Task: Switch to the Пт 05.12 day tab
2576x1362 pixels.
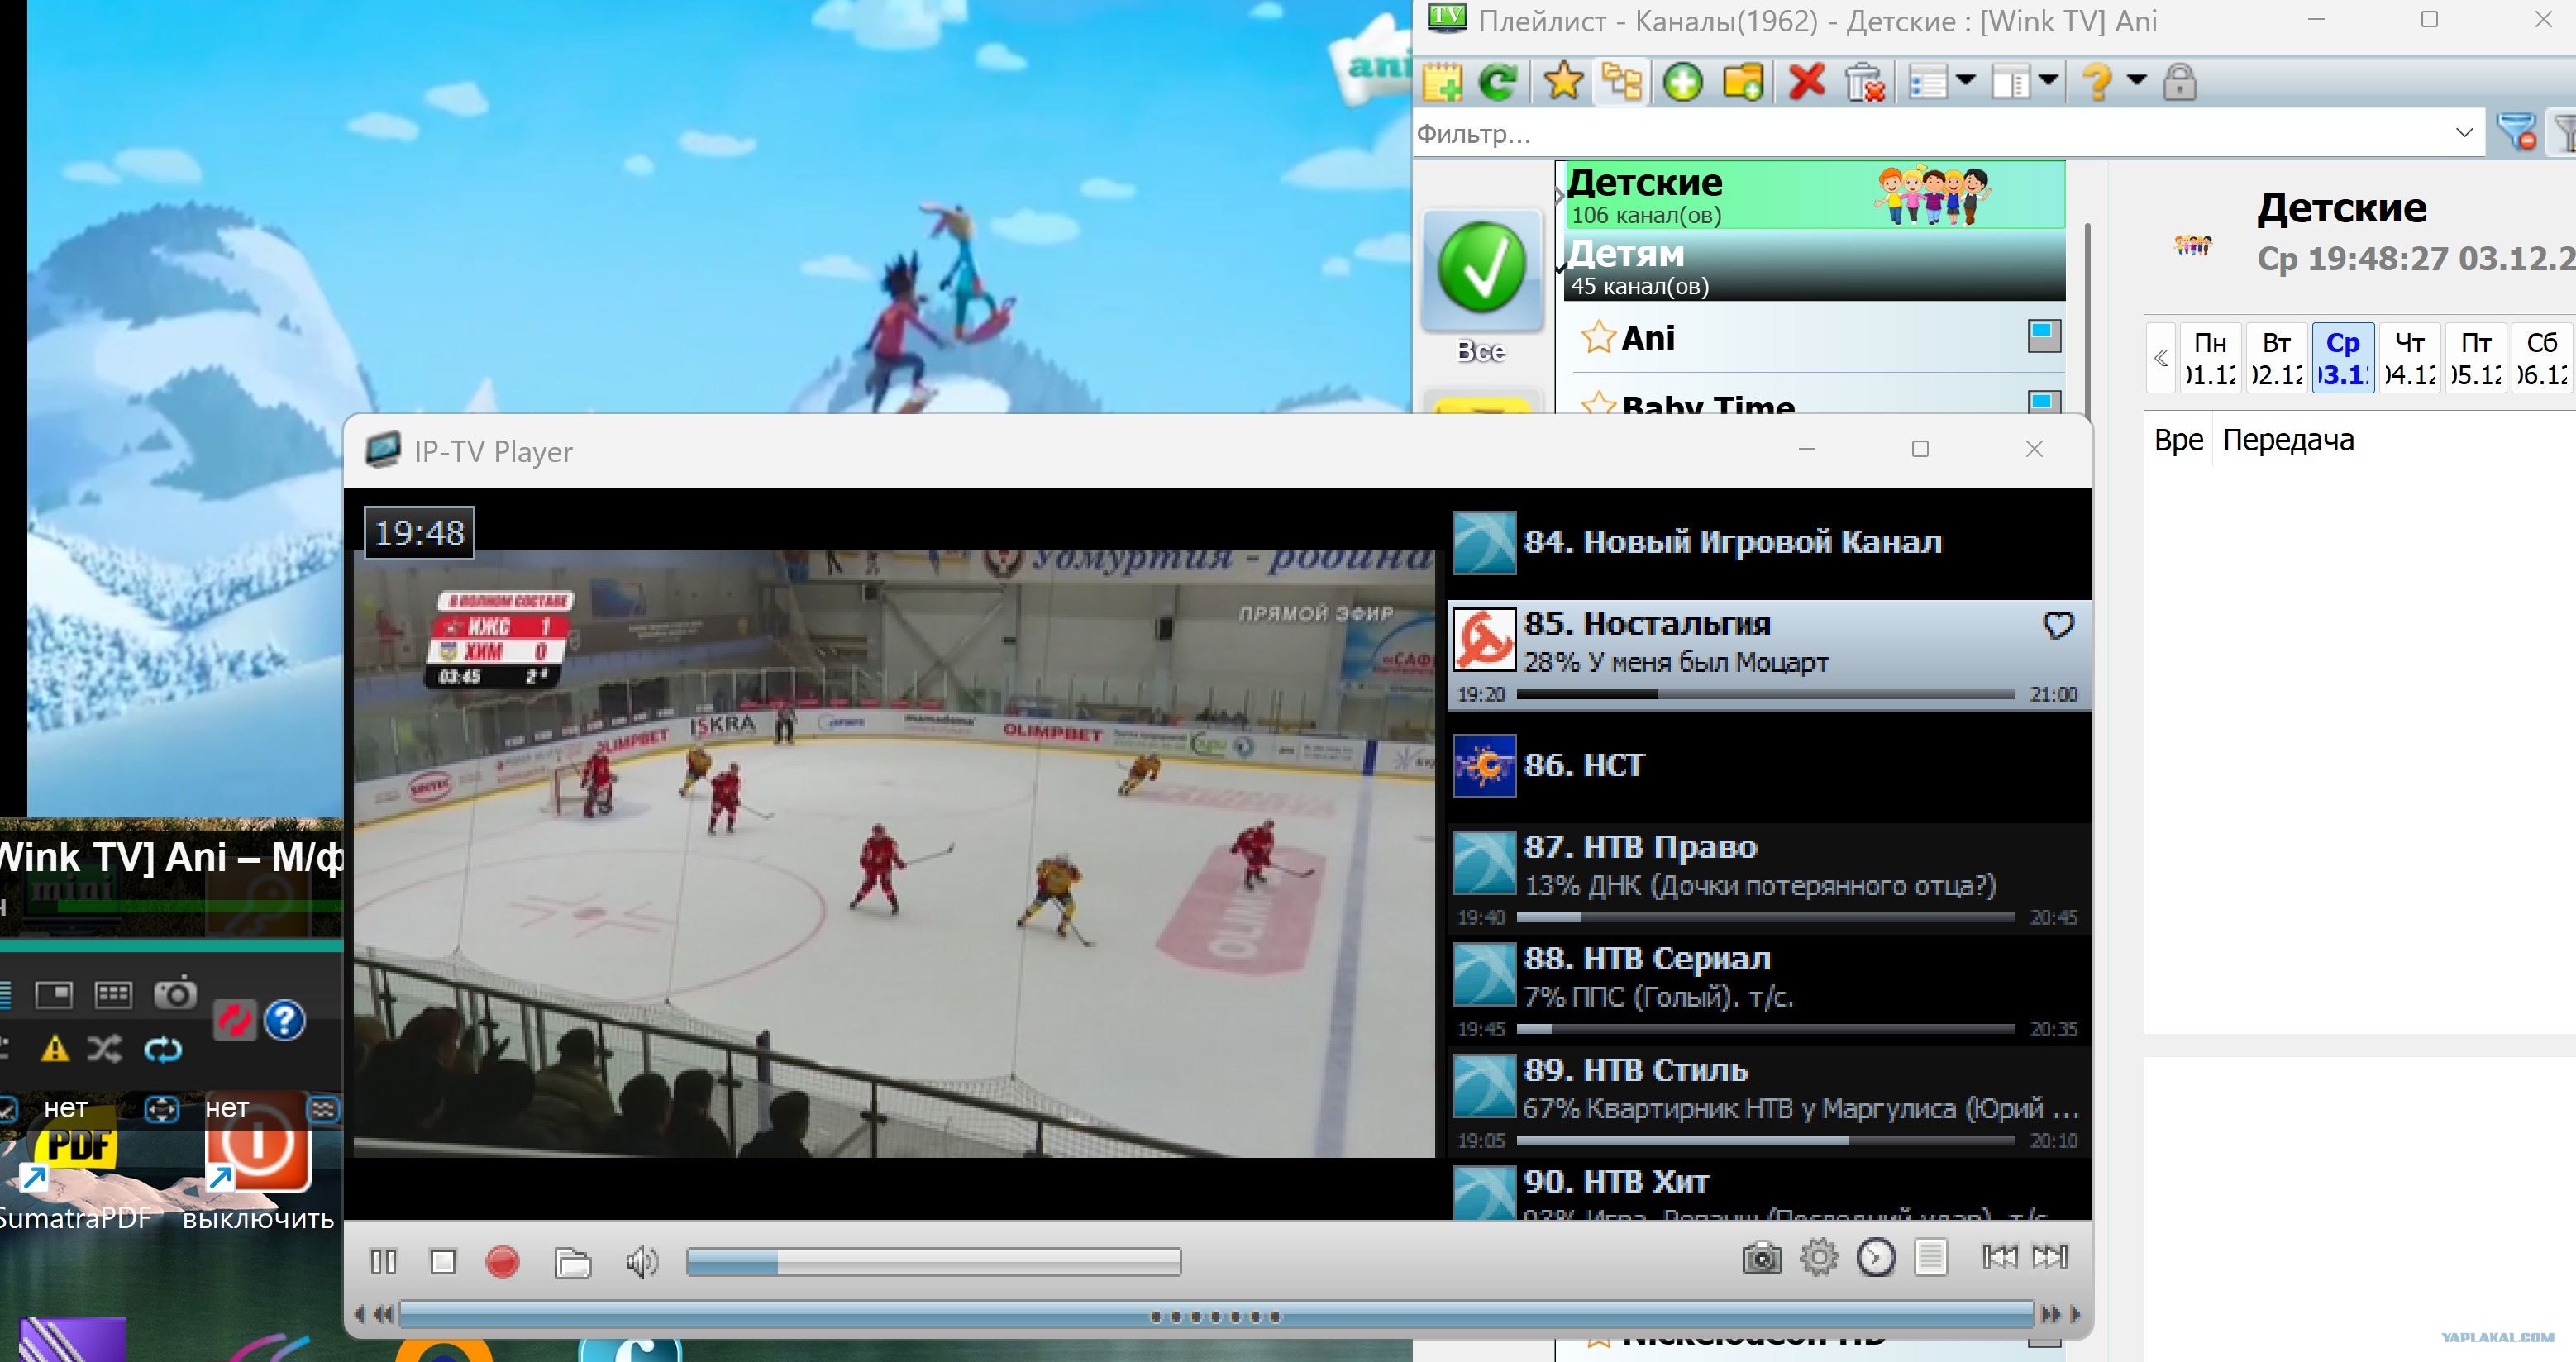Action: click(x=2475, y=358)
